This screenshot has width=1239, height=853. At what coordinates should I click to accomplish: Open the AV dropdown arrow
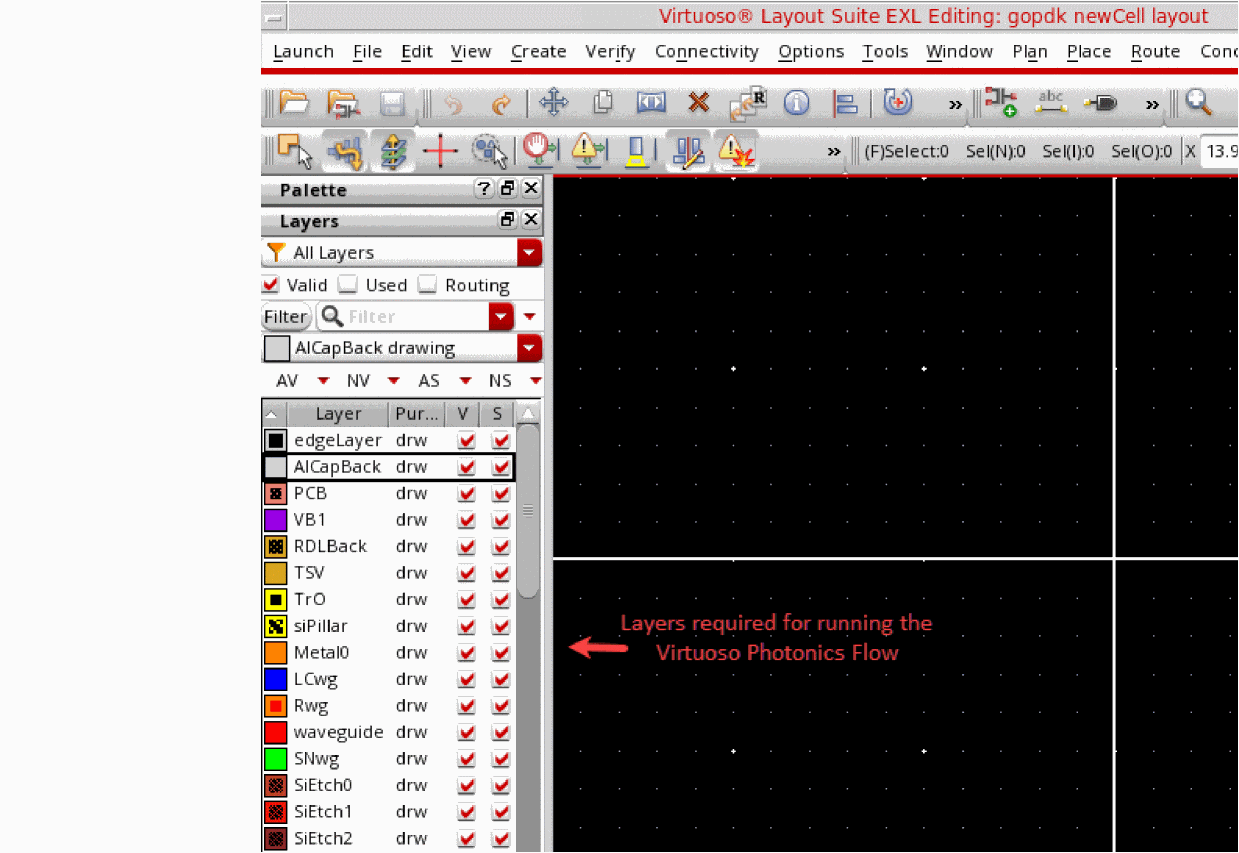tap(323, 381)
